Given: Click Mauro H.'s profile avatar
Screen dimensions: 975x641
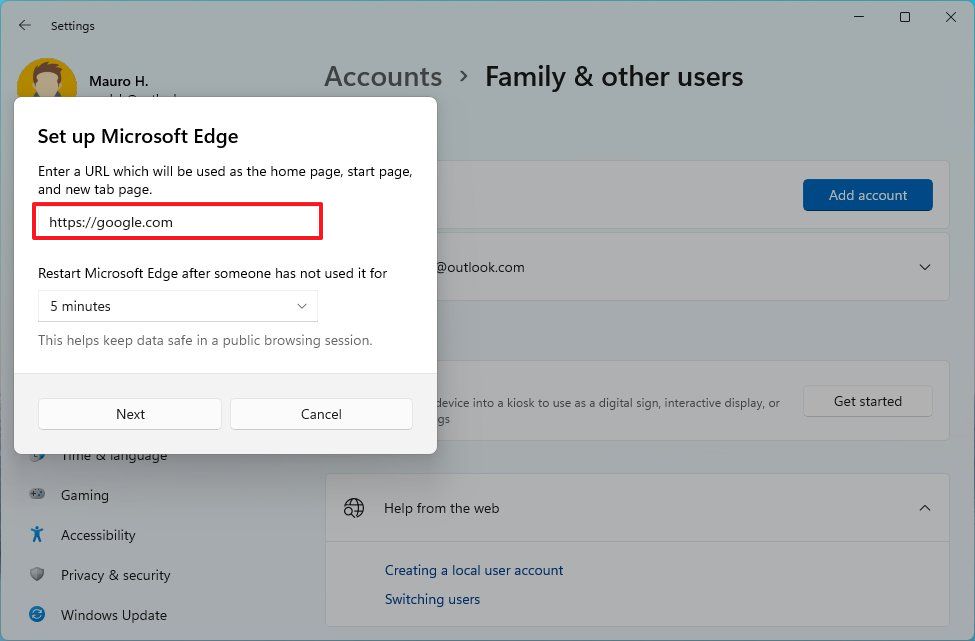Looking at the screenshot, I should point(47,80).
